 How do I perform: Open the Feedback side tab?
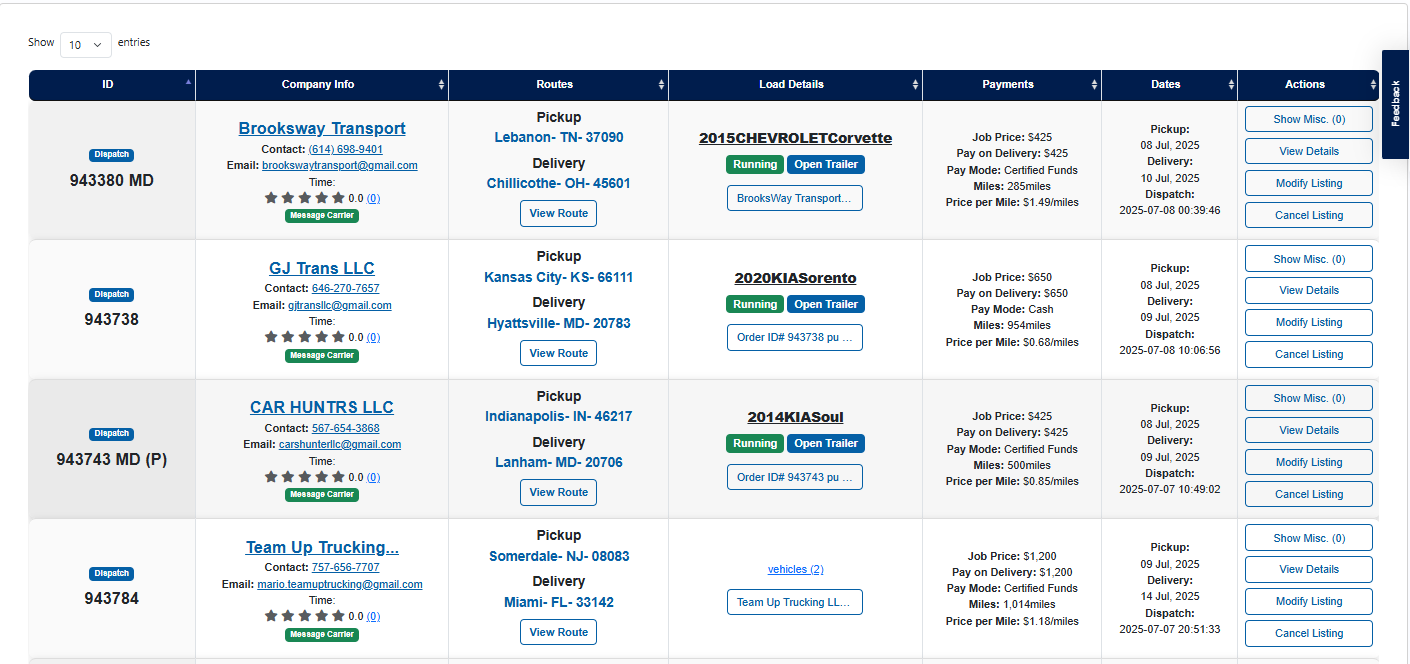pos(1395,104)
